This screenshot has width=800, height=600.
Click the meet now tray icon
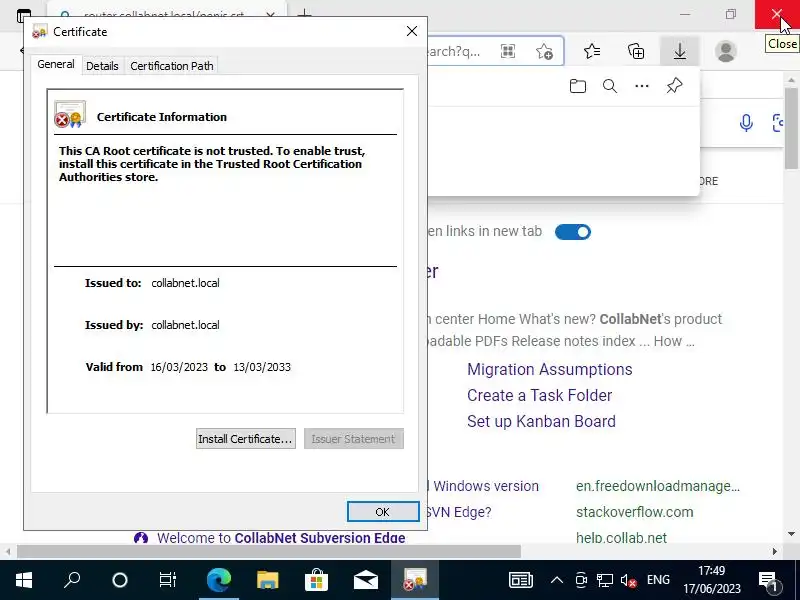(581, 580)
